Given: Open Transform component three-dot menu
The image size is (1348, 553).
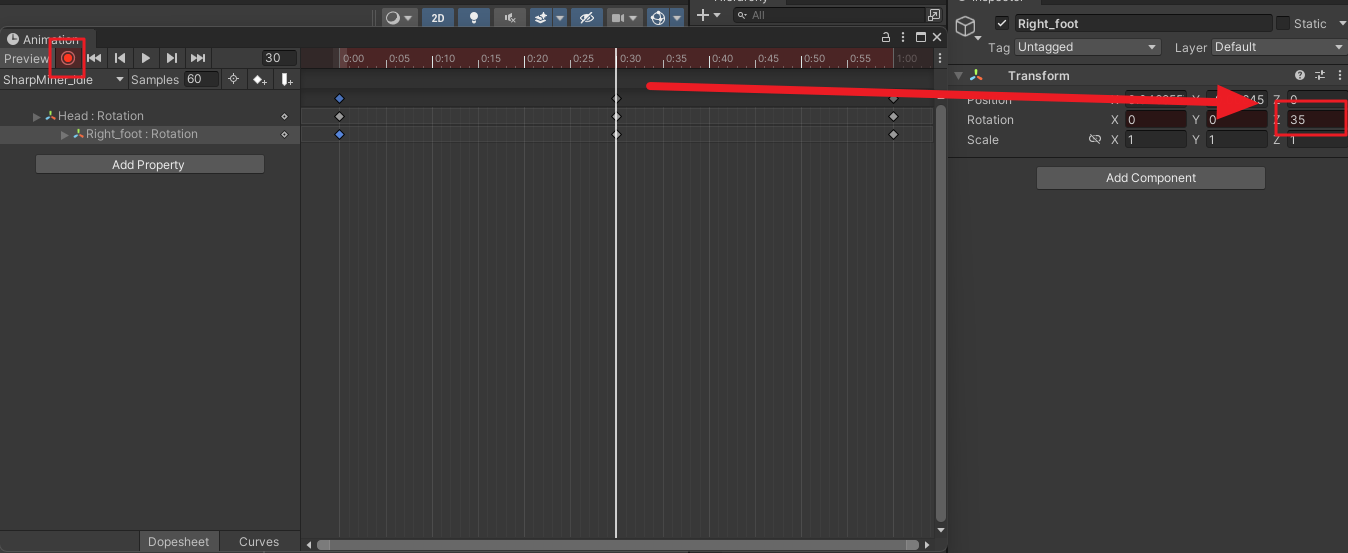Looking at the screenshot, I should [1338, 75].
